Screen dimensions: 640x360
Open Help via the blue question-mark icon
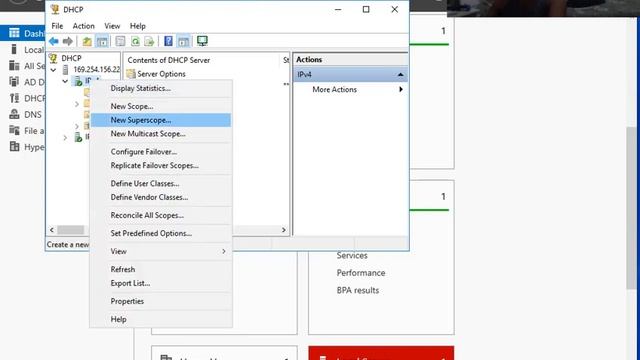click(168, 41)
